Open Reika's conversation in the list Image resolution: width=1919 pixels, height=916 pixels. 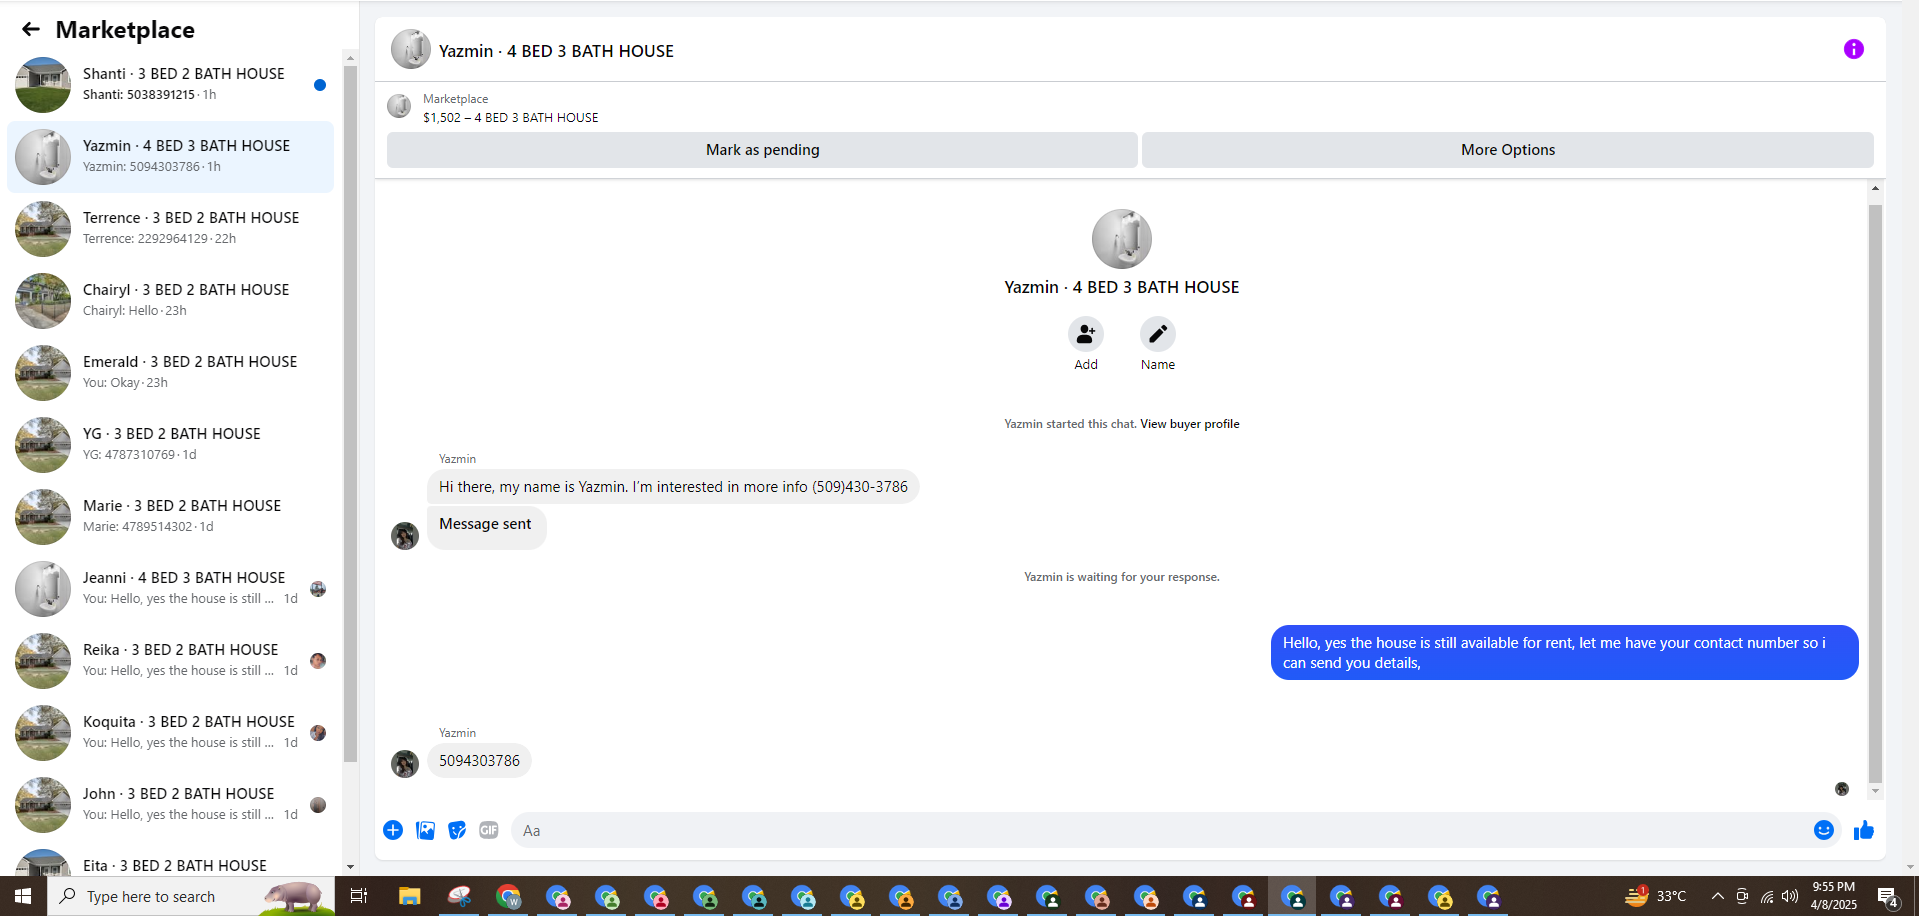click(171, 661)
